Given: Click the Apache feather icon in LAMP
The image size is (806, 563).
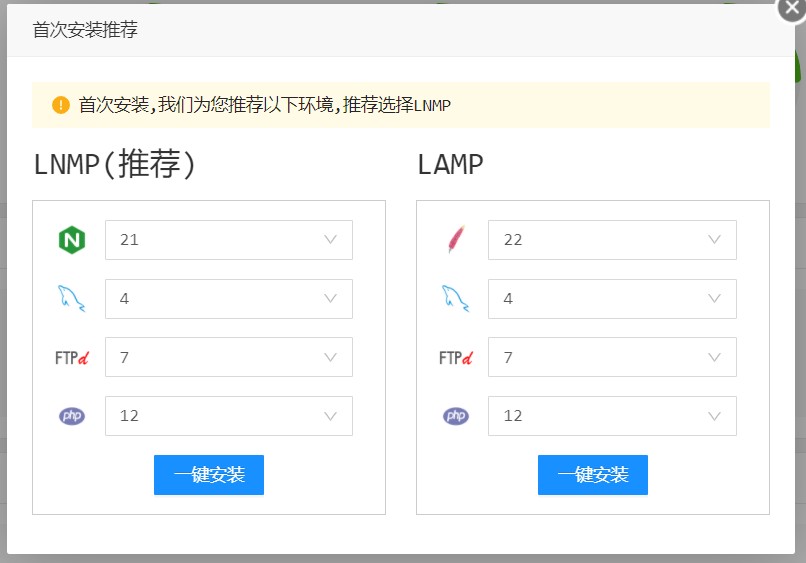Looking at the screenshot, I should tap(455, 240).
